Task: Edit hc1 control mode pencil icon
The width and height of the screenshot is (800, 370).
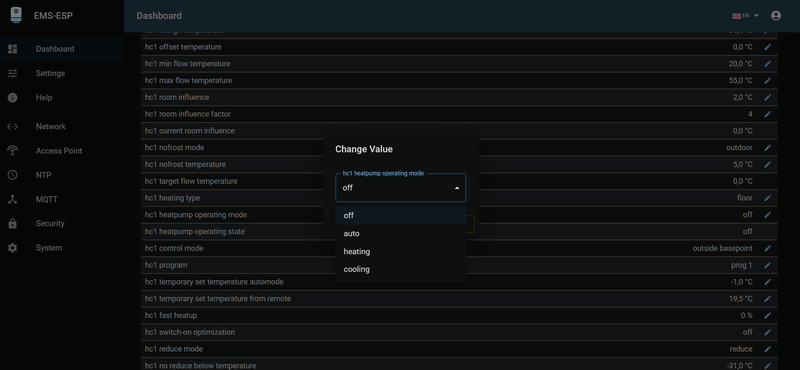Action: 767,249
